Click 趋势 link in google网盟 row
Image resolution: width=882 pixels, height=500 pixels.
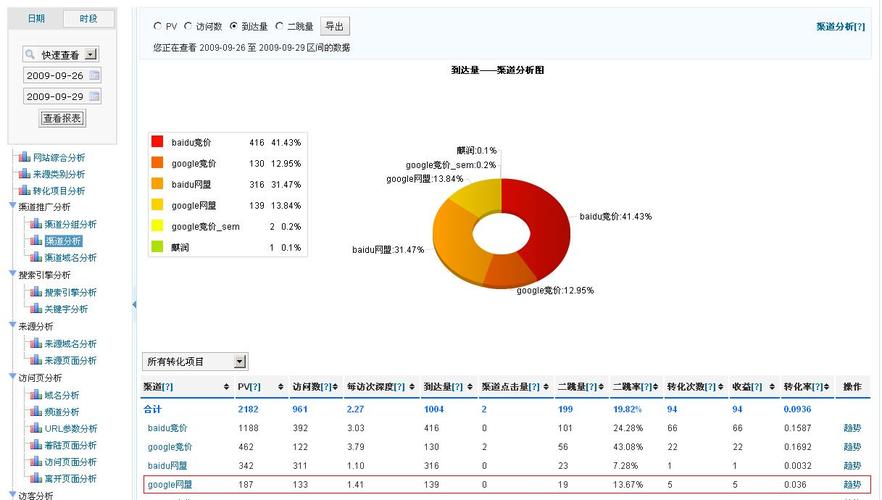coord(852,484)
